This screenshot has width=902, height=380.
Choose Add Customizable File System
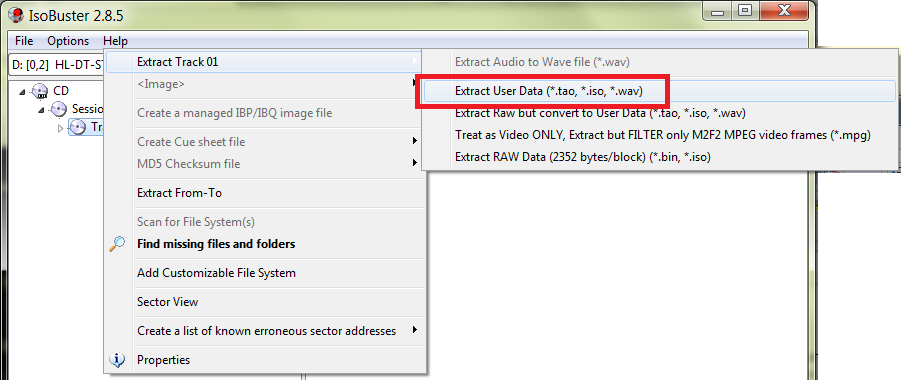click(x=264, y=272)
